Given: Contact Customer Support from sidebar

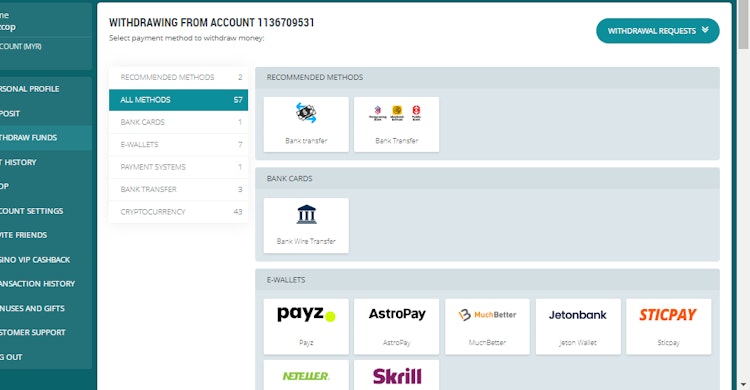Looking at the screenshot, I should pos(46,333).
